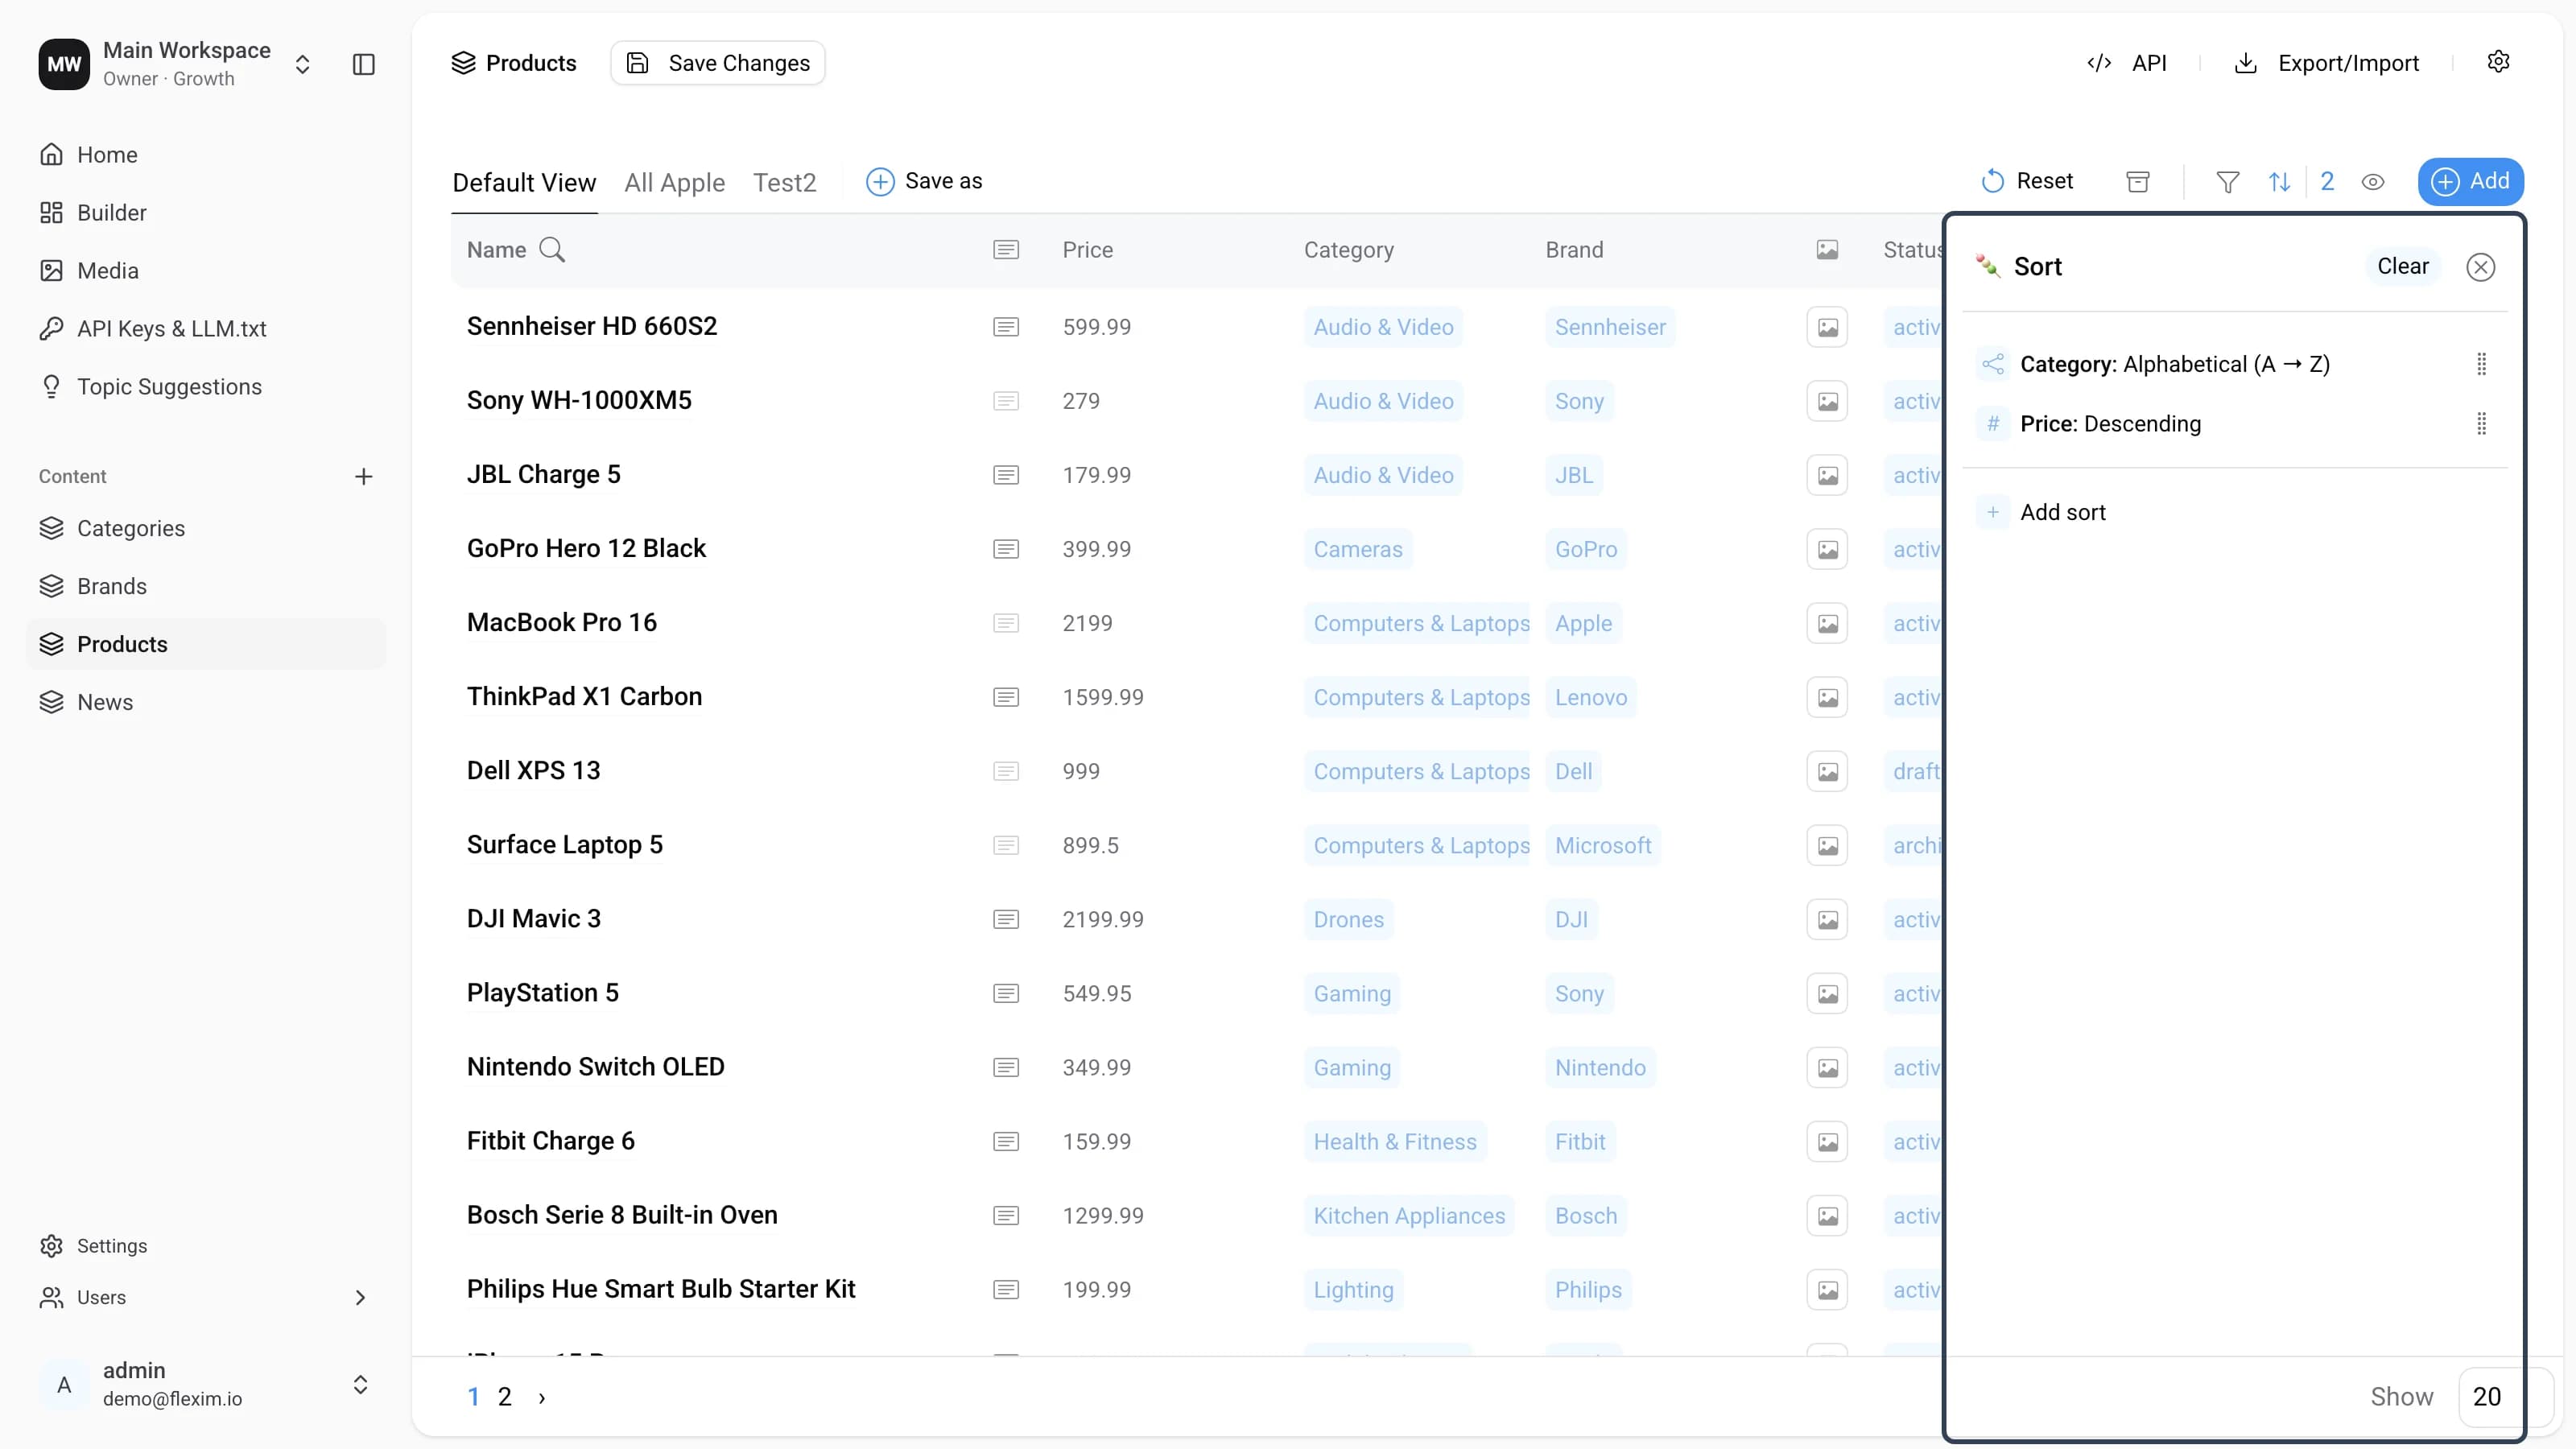This screenshot has width=2576, height=1449.
Task: Open description icon for GoPro Hero 12 Black
Action: tap(1006, 549)
